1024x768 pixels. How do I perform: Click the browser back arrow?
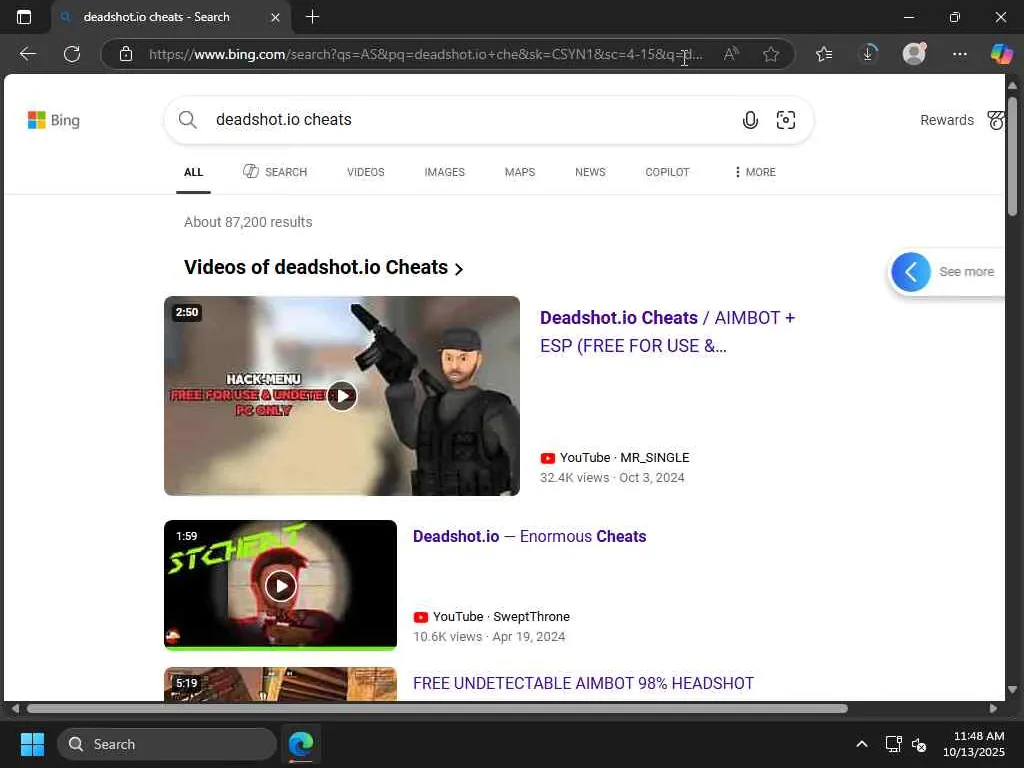(27, 54)
